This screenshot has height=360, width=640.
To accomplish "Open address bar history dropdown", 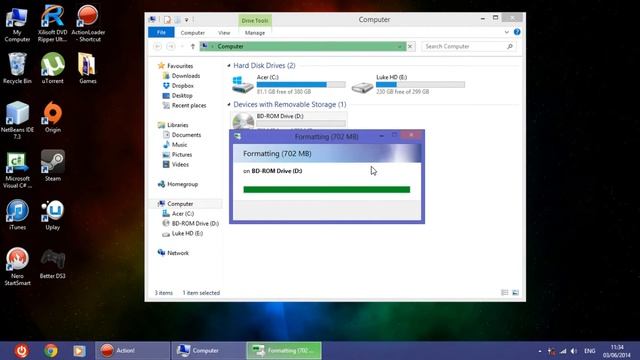I will tap(400, 47).
